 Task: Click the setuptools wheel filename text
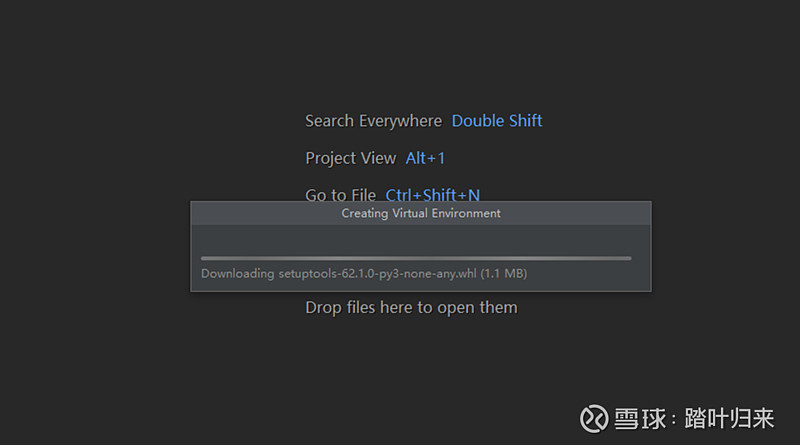(x=377, y=274)
